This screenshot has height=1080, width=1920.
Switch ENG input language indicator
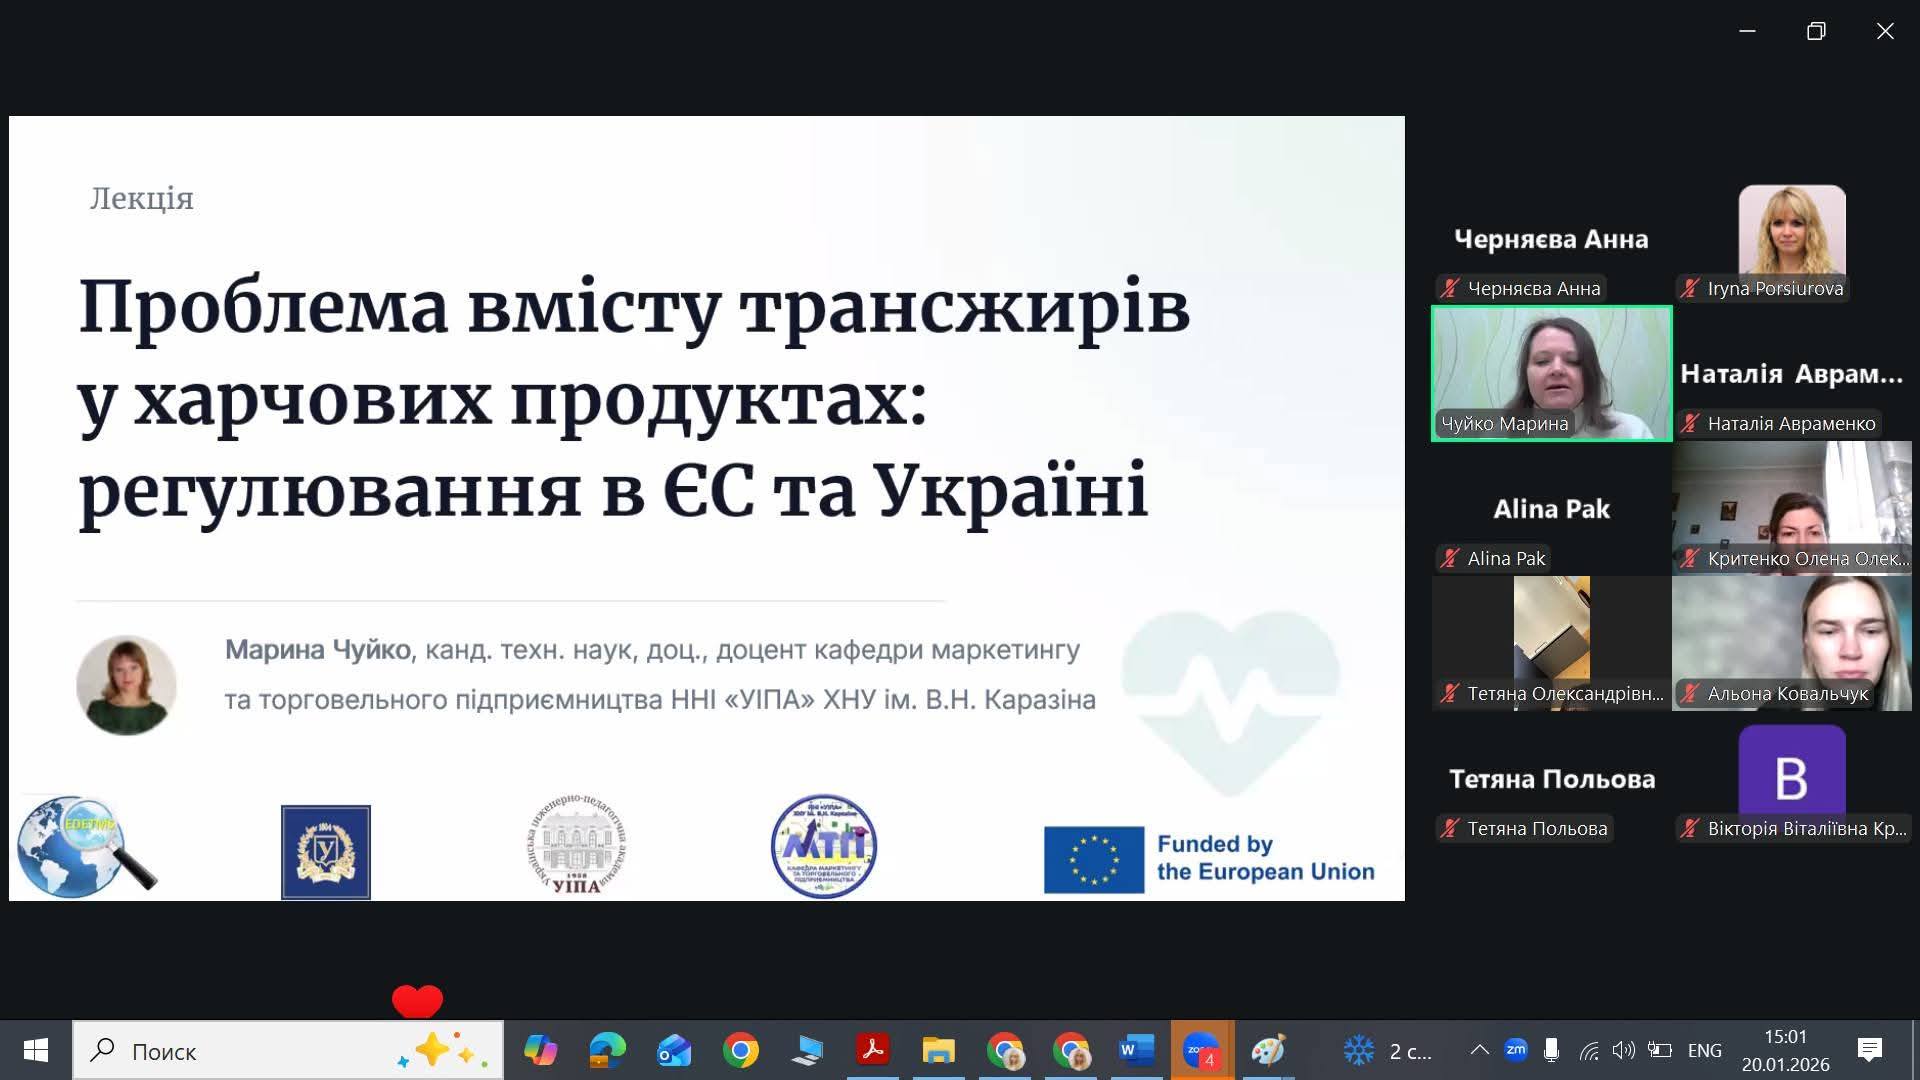tap(1704, 1051)
